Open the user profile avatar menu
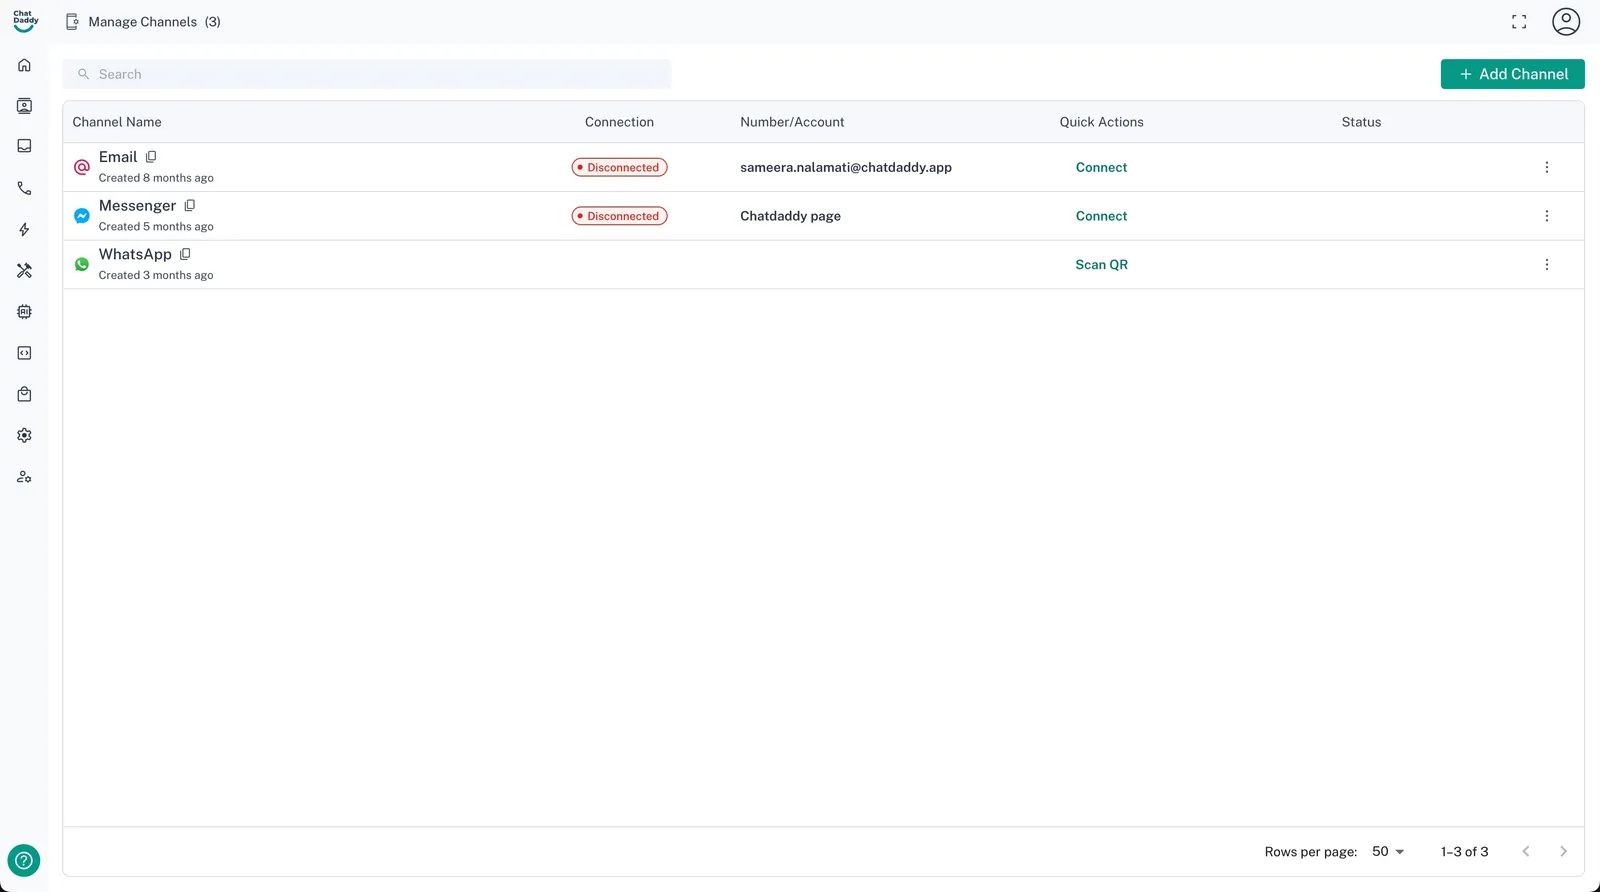This screenshot has height=892, width=1600. [1565, 22]
